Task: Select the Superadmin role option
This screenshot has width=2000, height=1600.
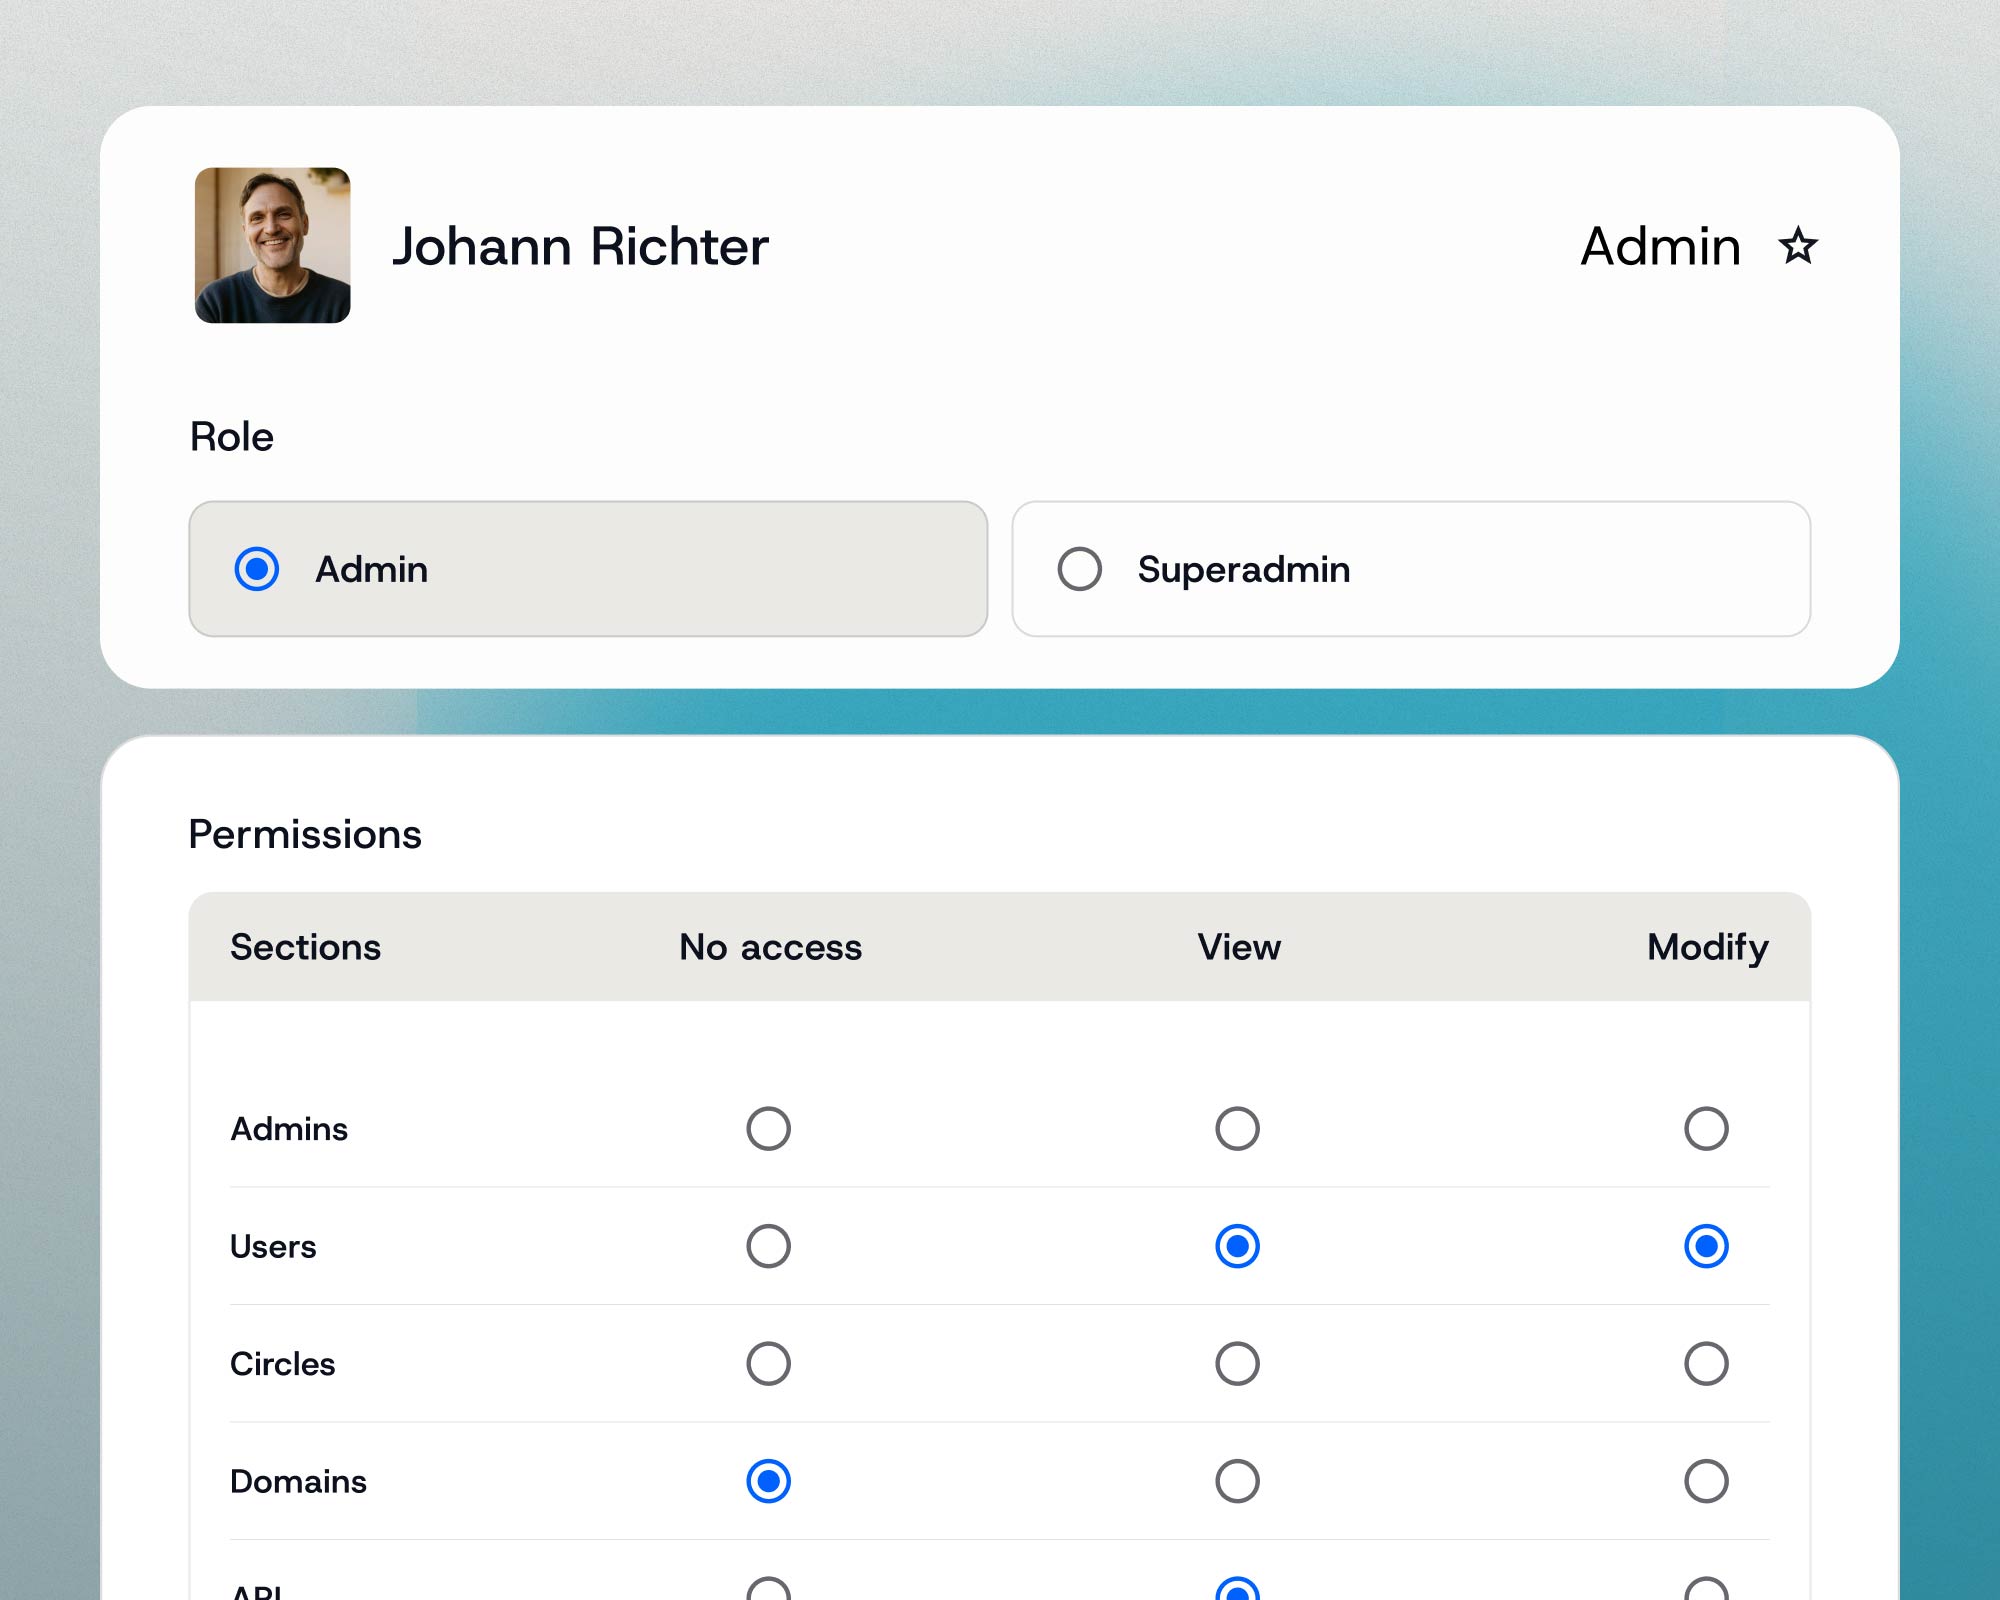Action: (x=1080, y=569)
